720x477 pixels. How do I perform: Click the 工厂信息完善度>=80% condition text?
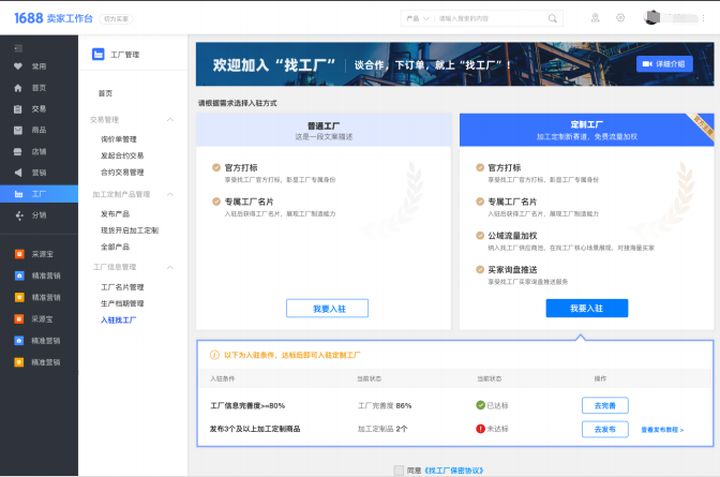click(248, 405)
